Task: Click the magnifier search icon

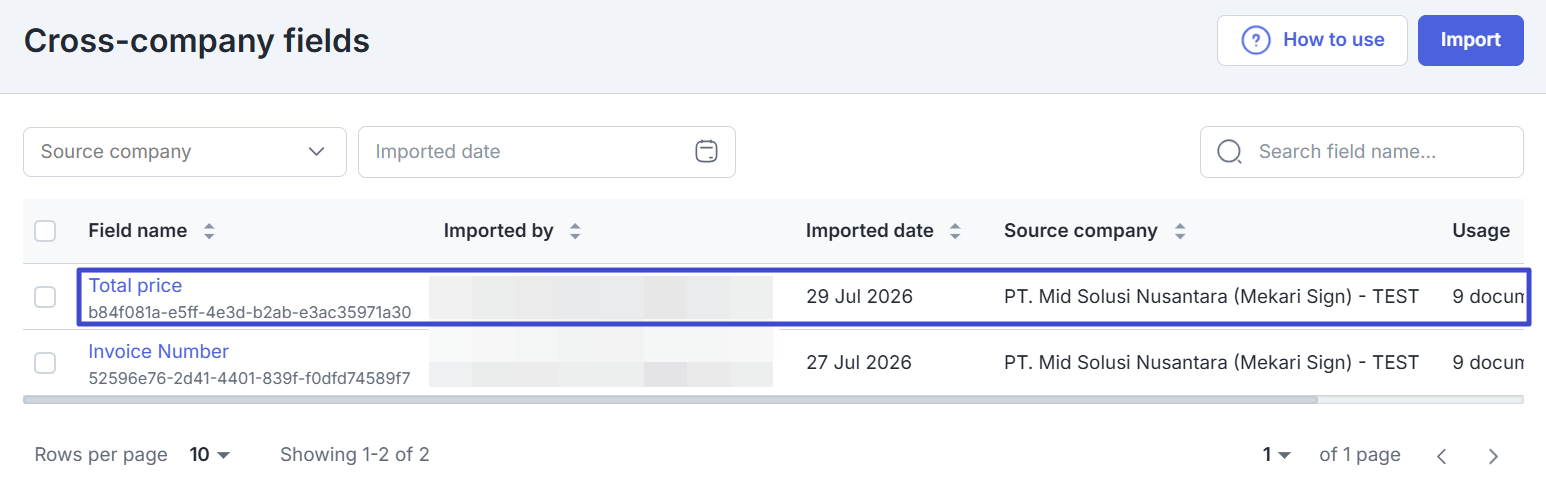Action: pyautogui.click(x=1229, y=152)
